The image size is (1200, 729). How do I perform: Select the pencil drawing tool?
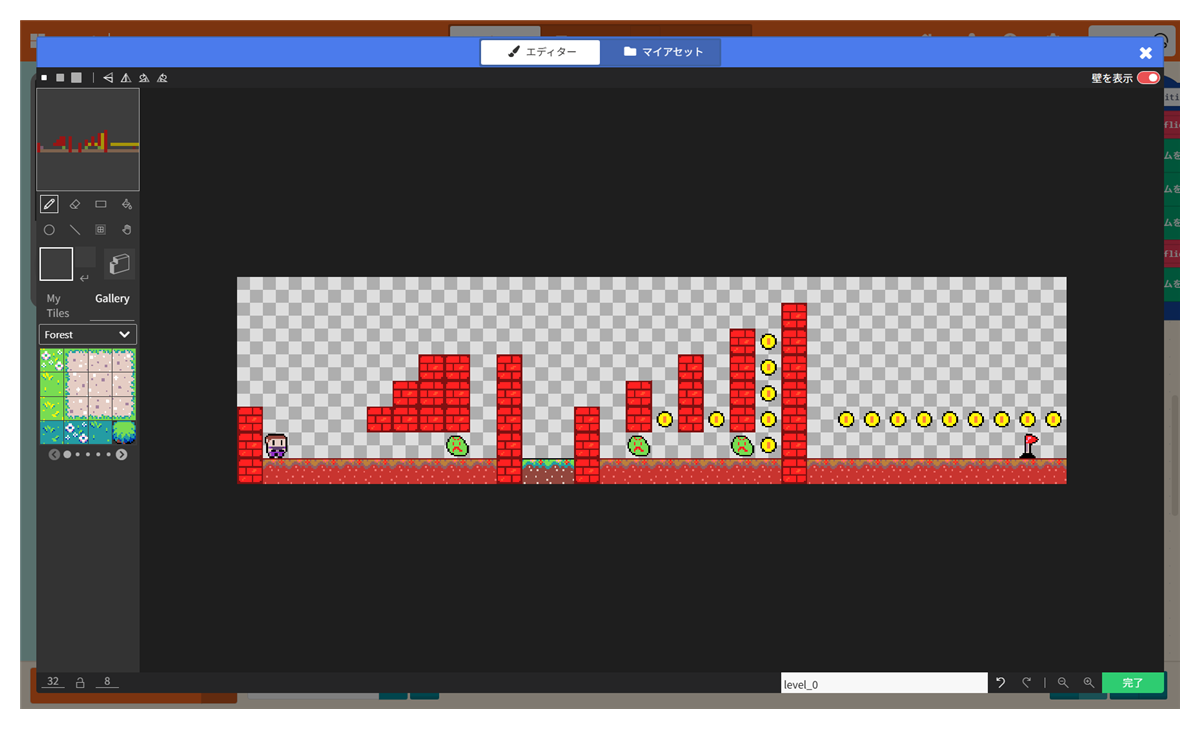48,204
